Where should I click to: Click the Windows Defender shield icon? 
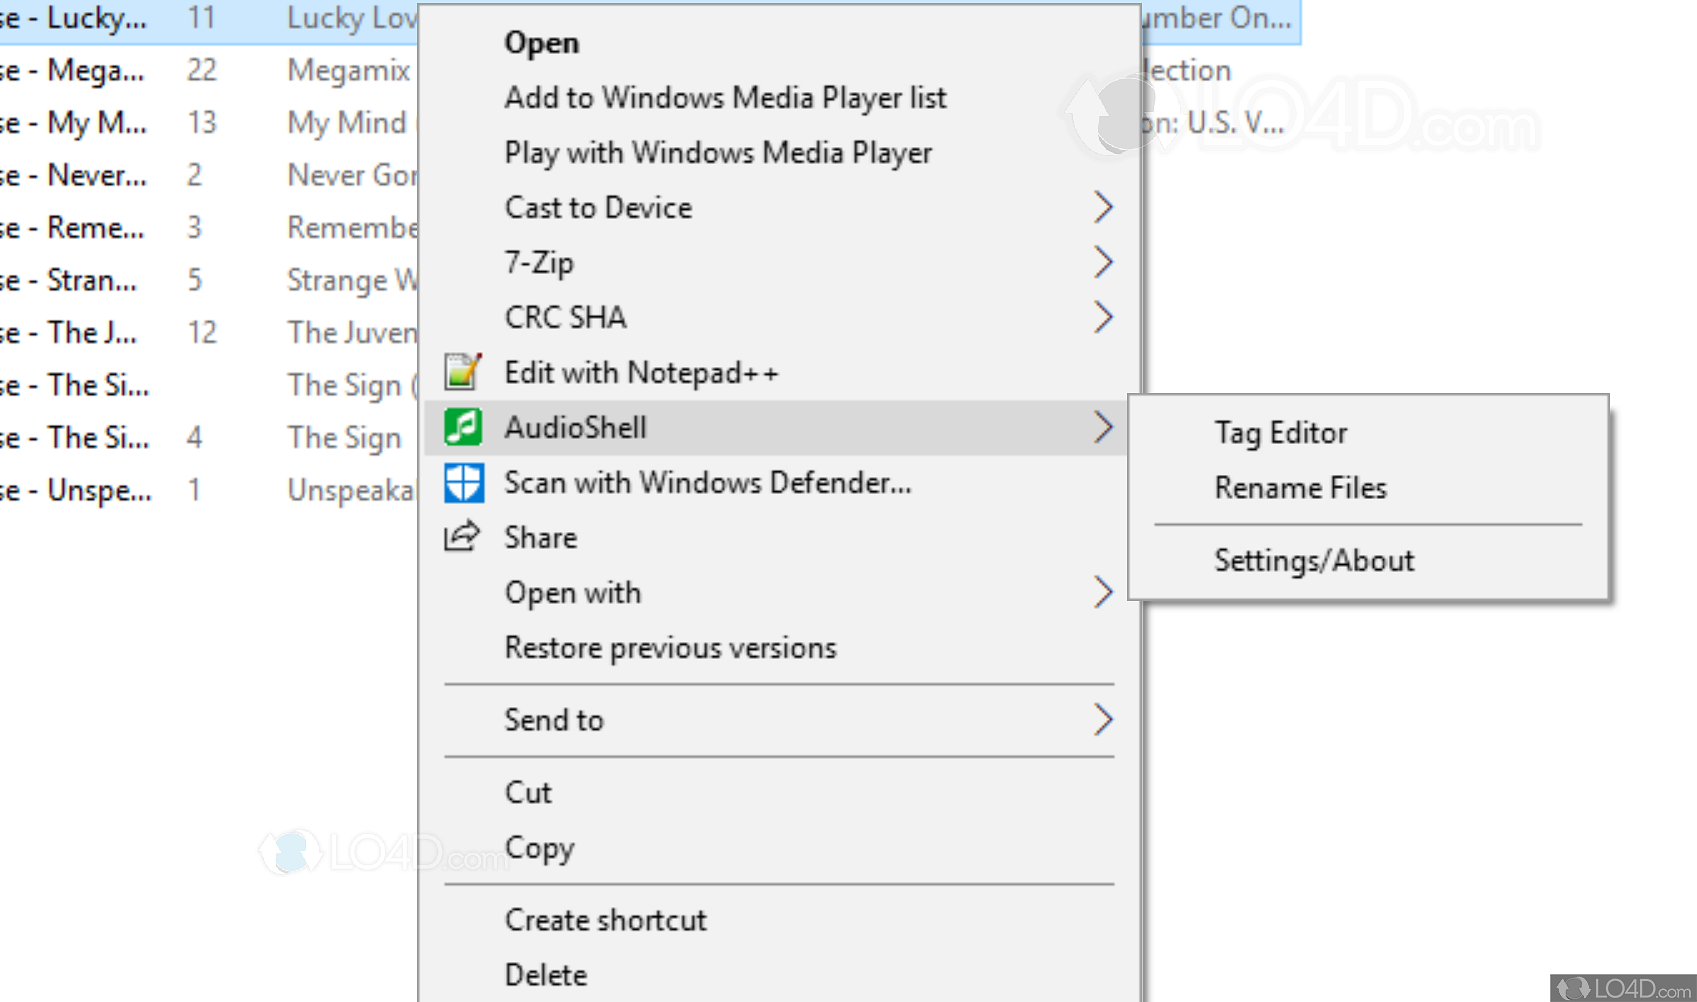point(463,483)
